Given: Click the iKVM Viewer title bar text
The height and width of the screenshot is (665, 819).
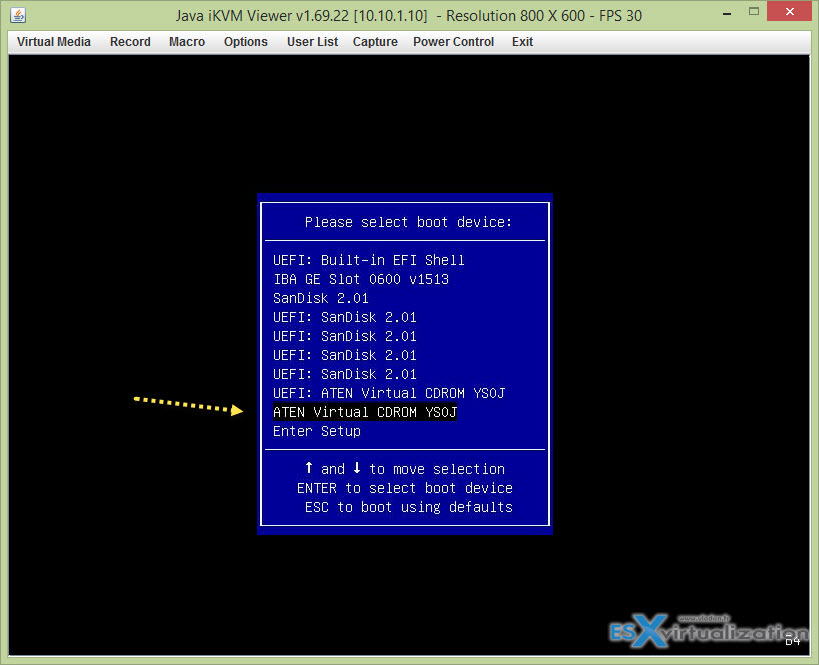Looking at the screenshot, I should (x=408, y=16).
